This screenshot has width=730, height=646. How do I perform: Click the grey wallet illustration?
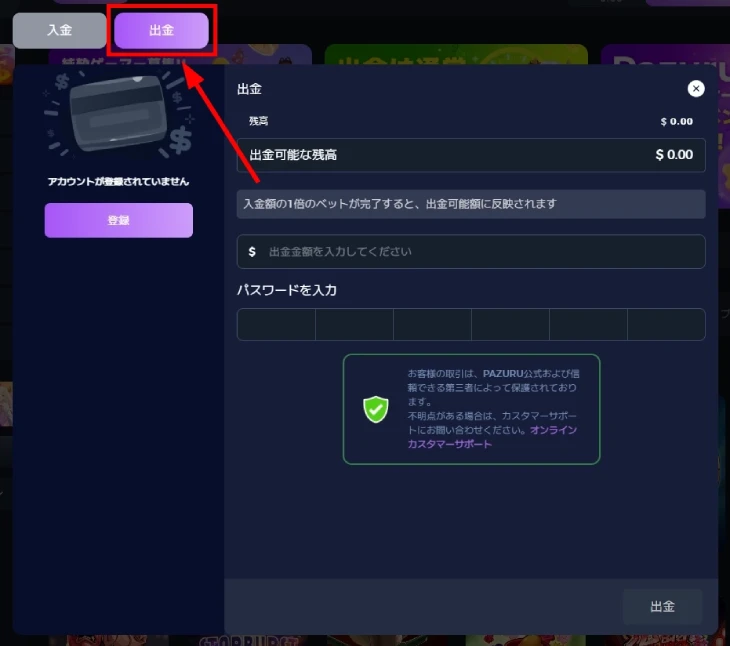(x=119, y=114)
